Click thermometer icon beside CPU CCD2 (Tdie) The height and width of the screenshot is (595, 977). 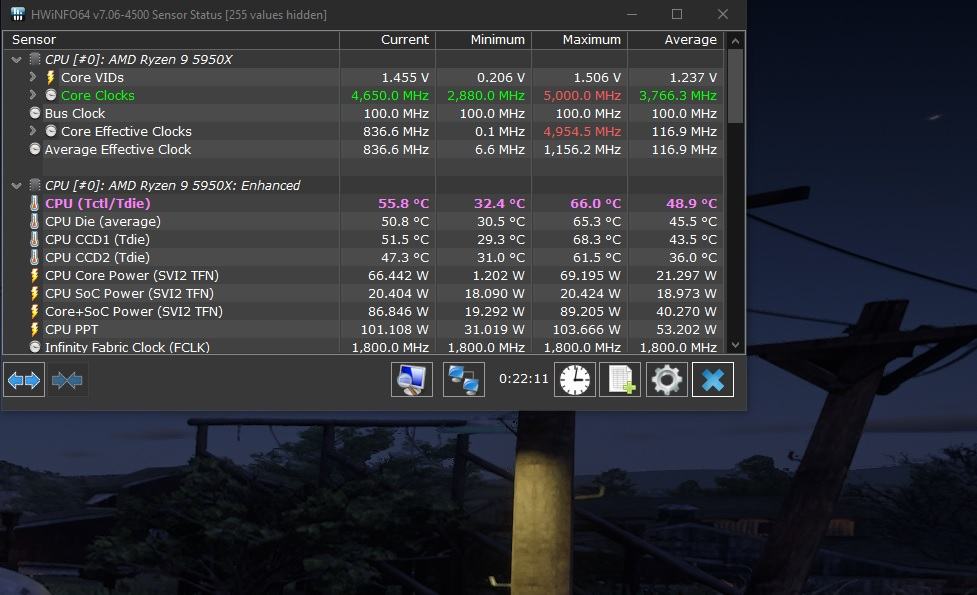click(x=35, y=257)
